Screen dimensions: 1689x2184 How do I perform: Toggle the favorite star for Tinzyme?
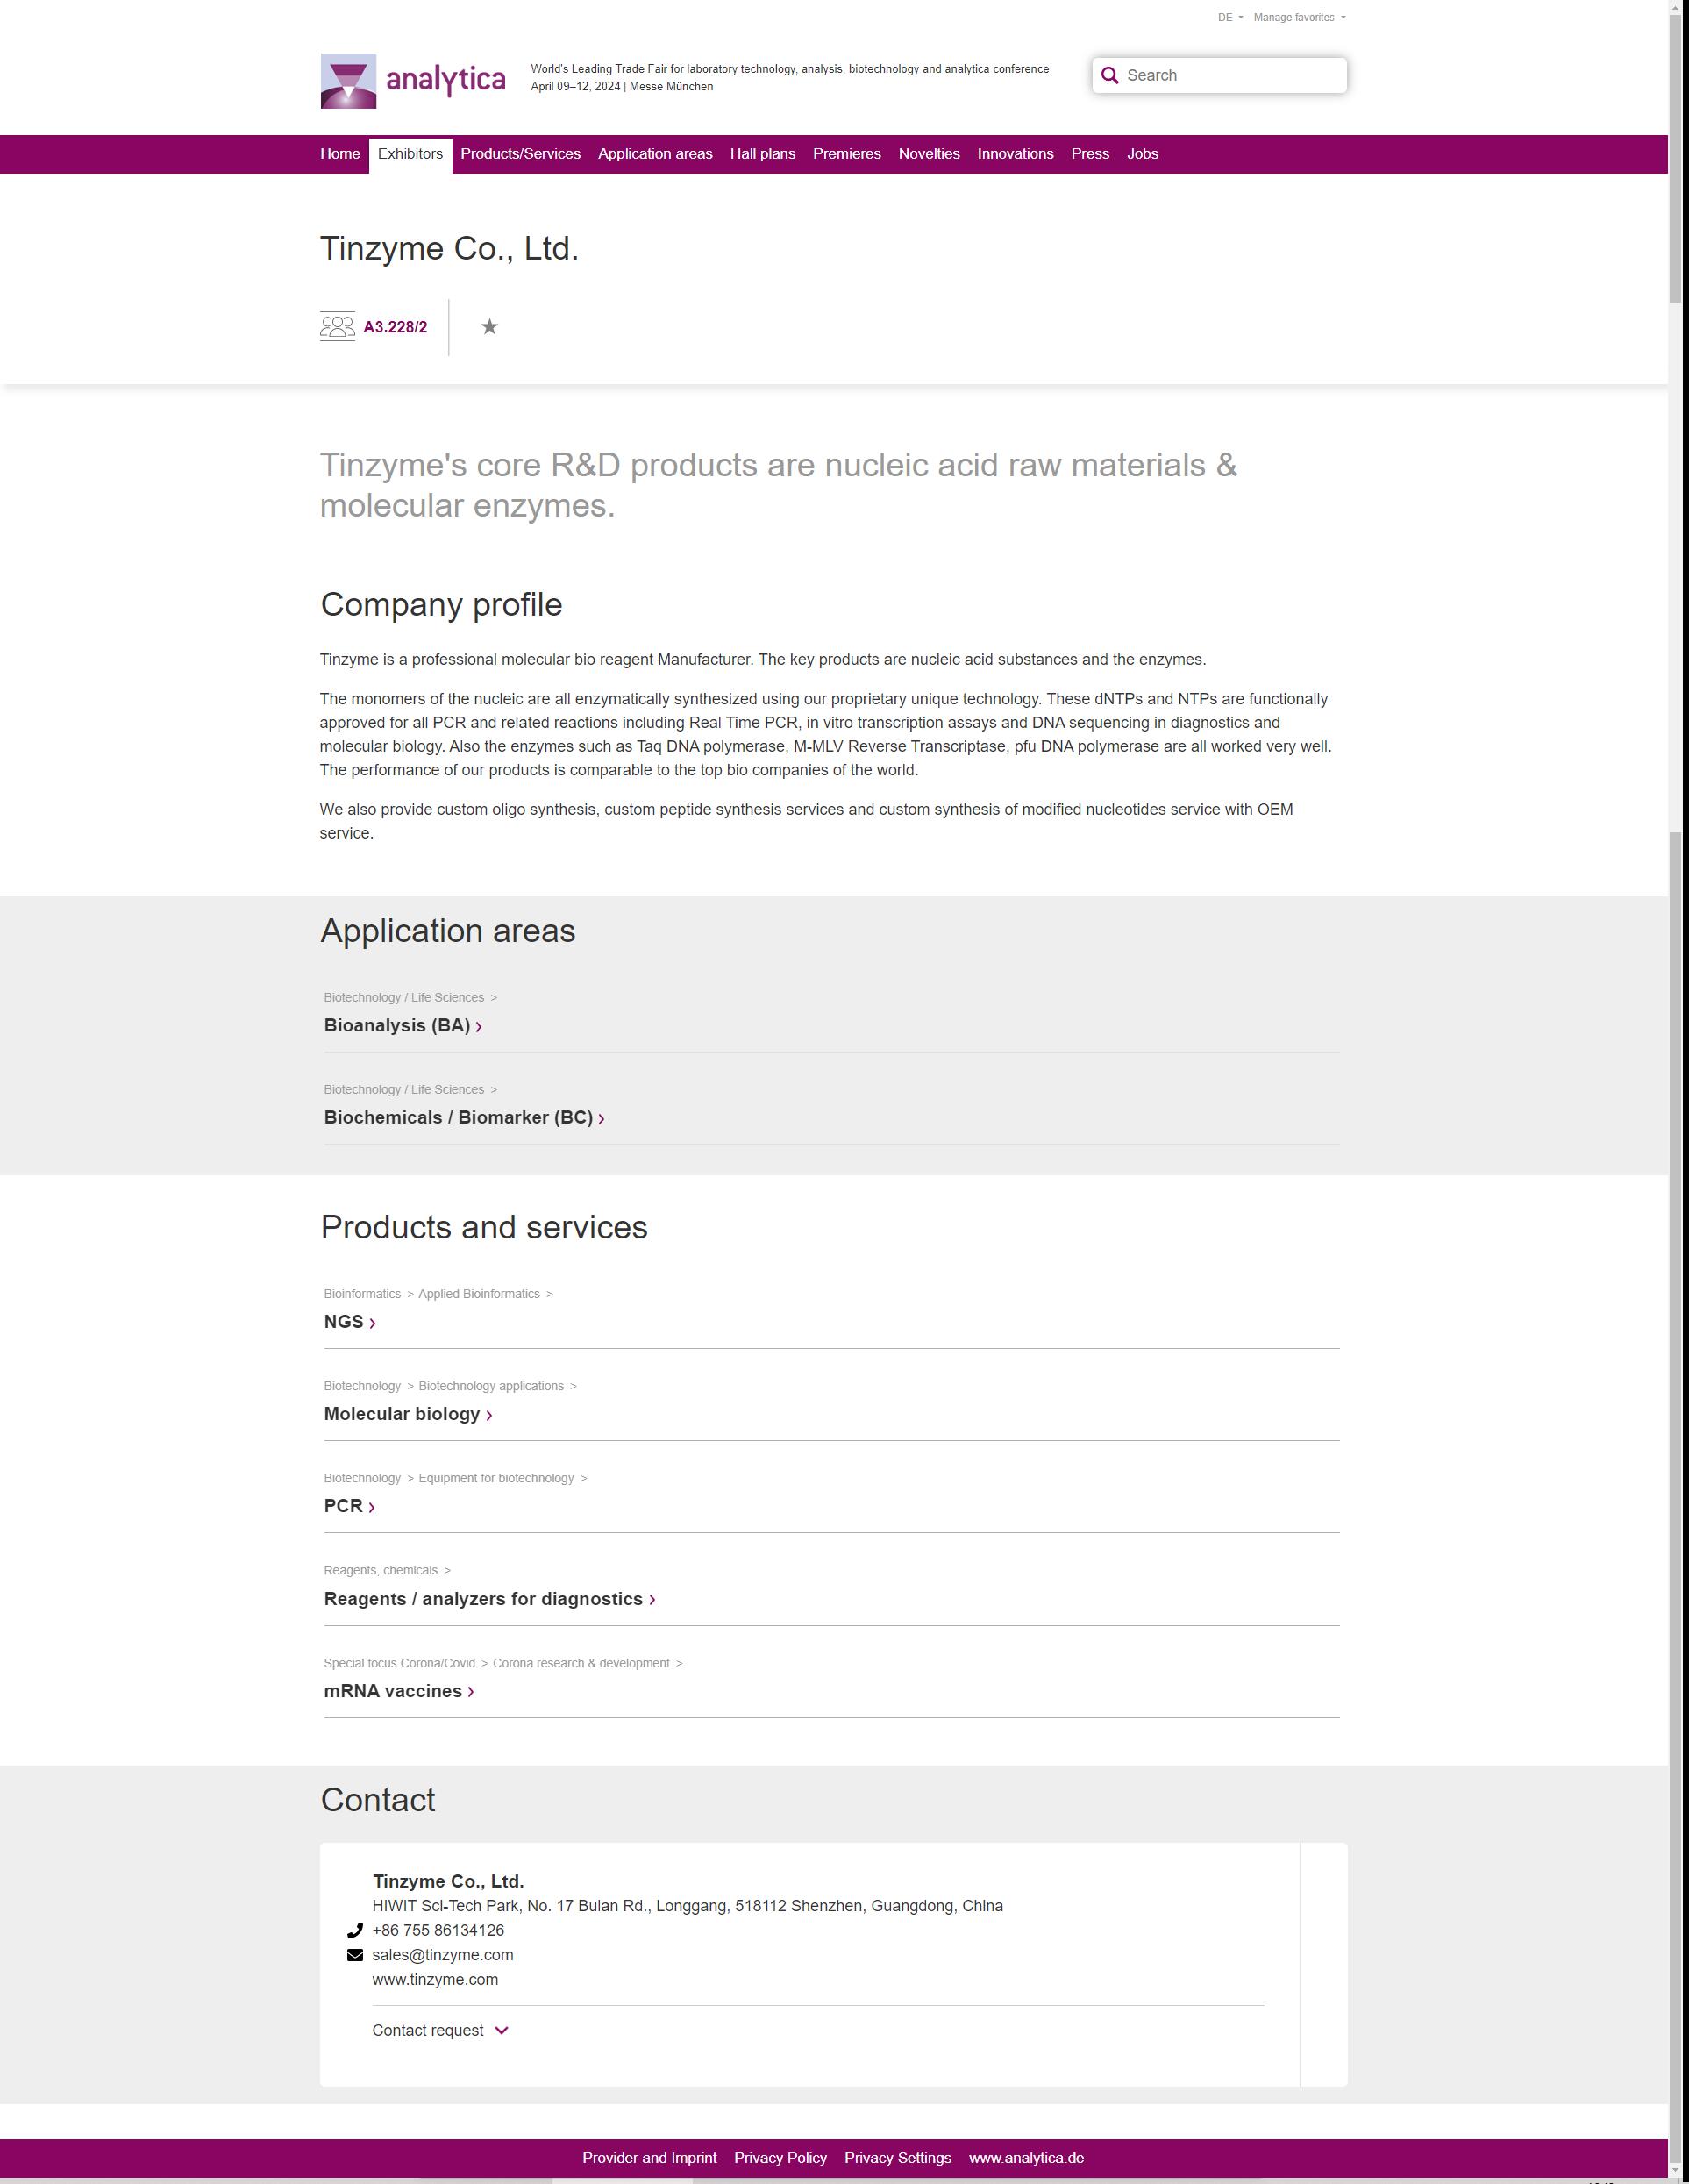click(489, 327)
